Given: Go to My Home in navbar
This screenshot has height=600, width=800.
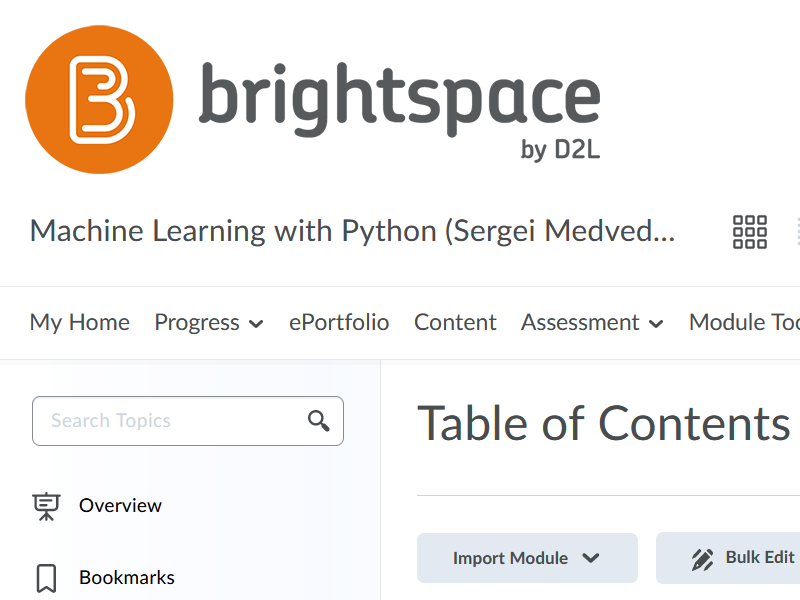Looking at the screenshot, I should pyautogui.click(x=80, y=322).
